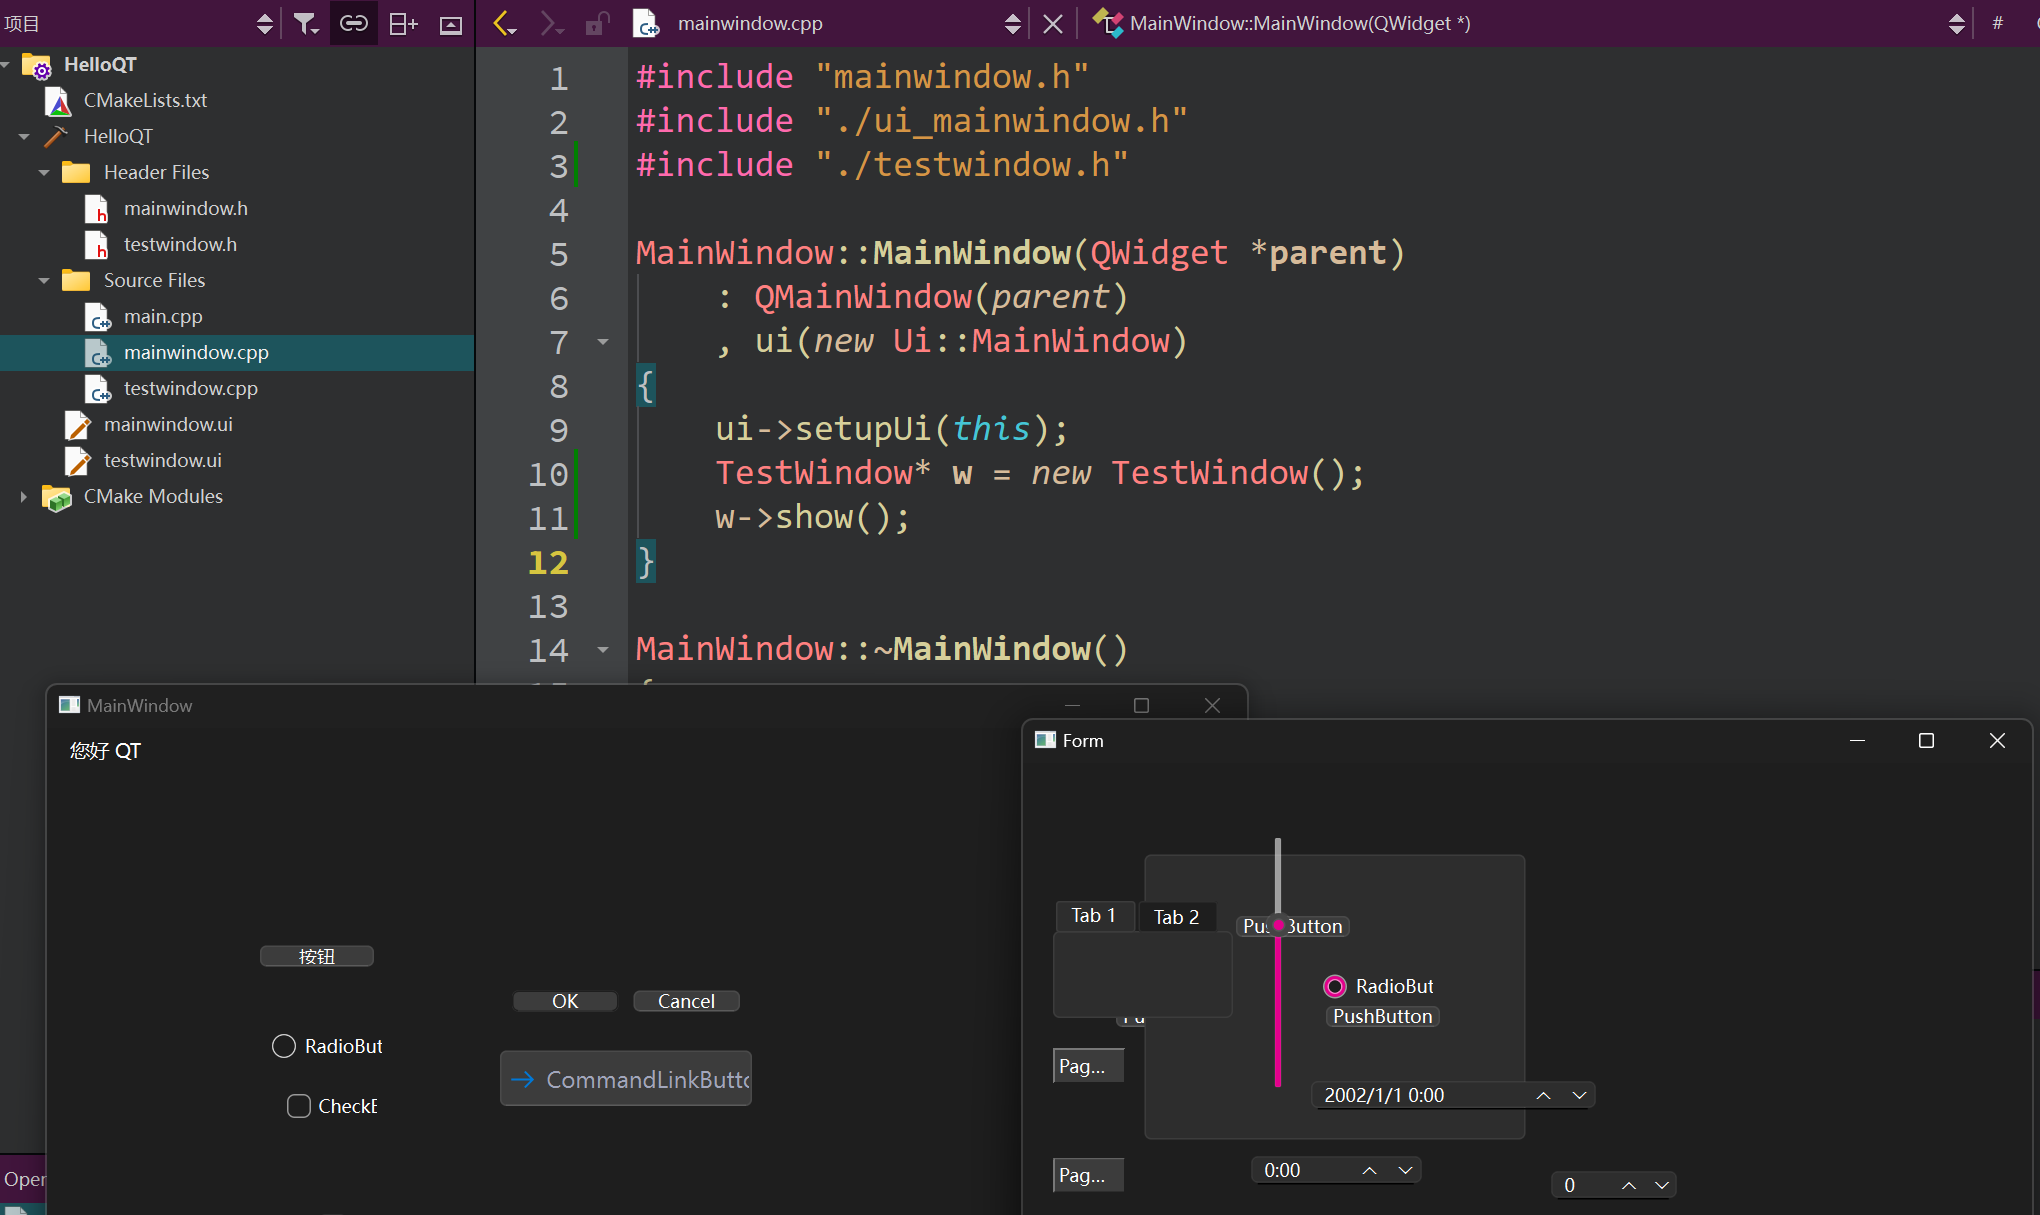Open the mainwindow.cpp file selector dropdown
The width and height of the screenshot is (2040, 1215).
coord(1012,23)
